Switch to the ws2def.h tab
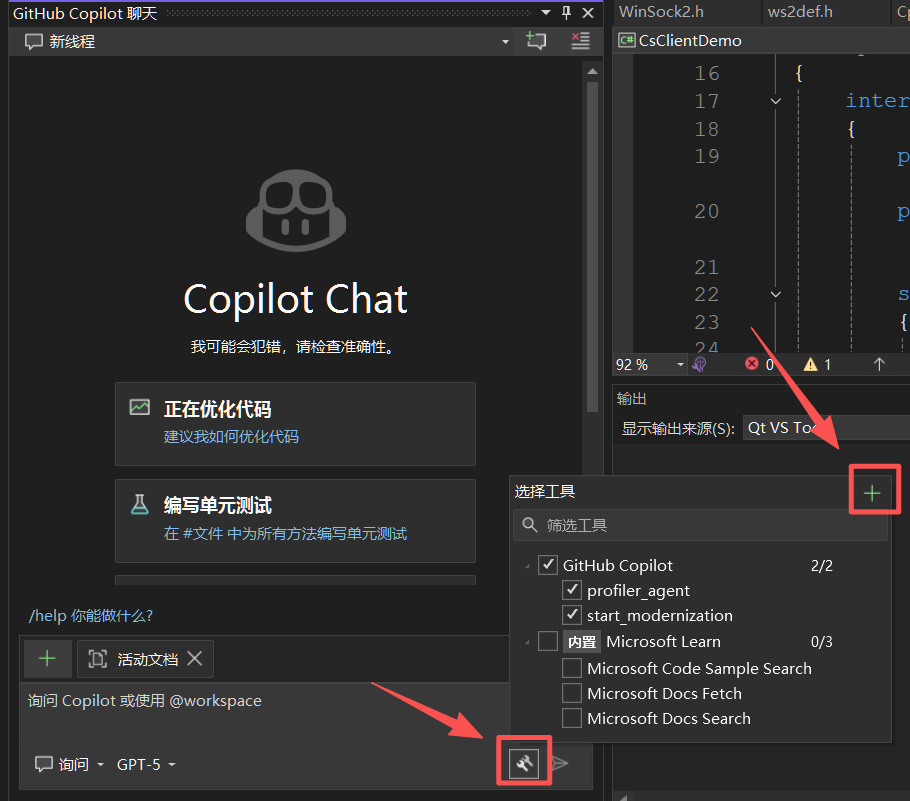This screenshot has height=801, width=910. point(800,12)
